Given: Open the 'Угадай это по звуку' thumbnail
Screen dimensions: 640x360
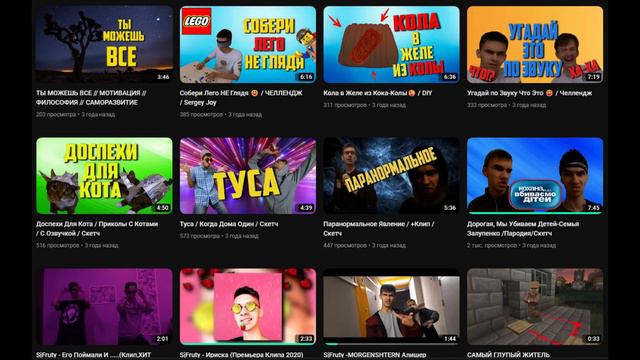Looking at the screenshot, I should point(535,44).
